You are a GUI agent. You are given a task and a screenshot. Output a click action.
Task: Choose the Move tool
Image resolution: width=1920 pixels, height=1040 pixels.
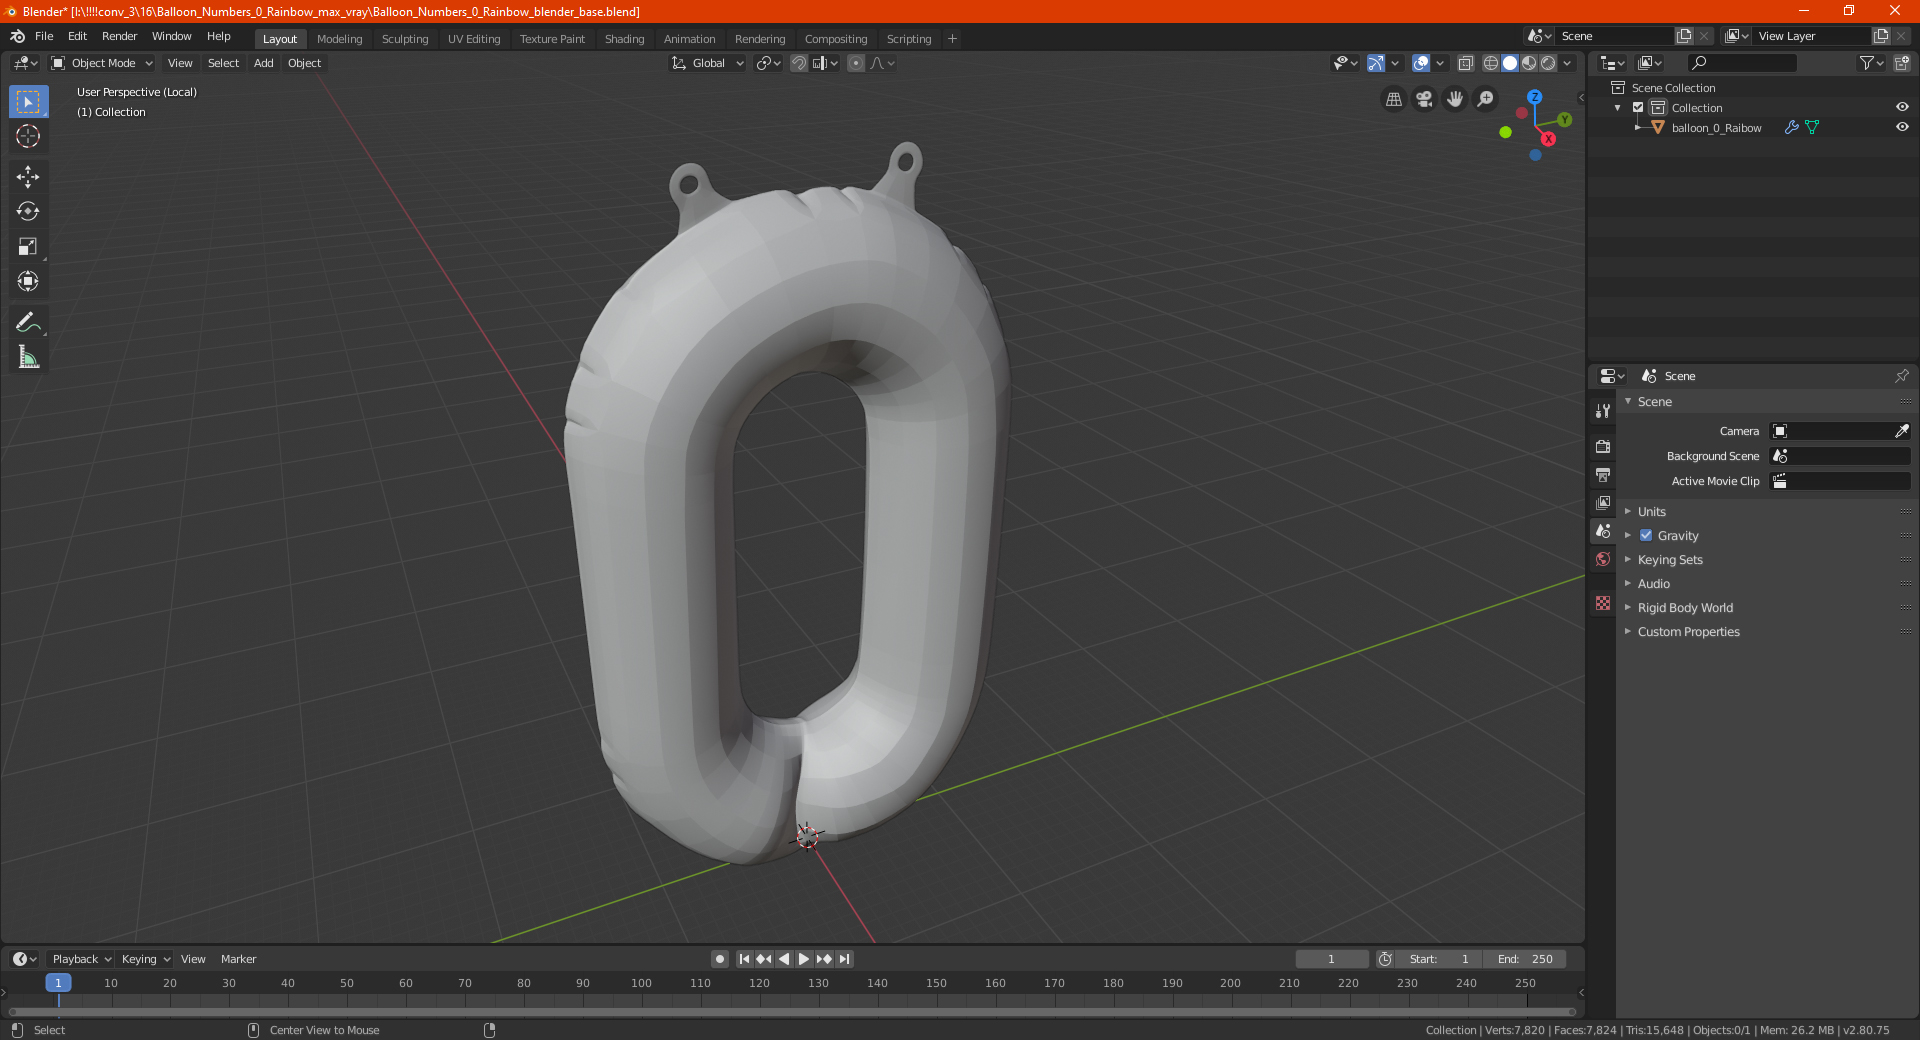[x=28, y=177]
